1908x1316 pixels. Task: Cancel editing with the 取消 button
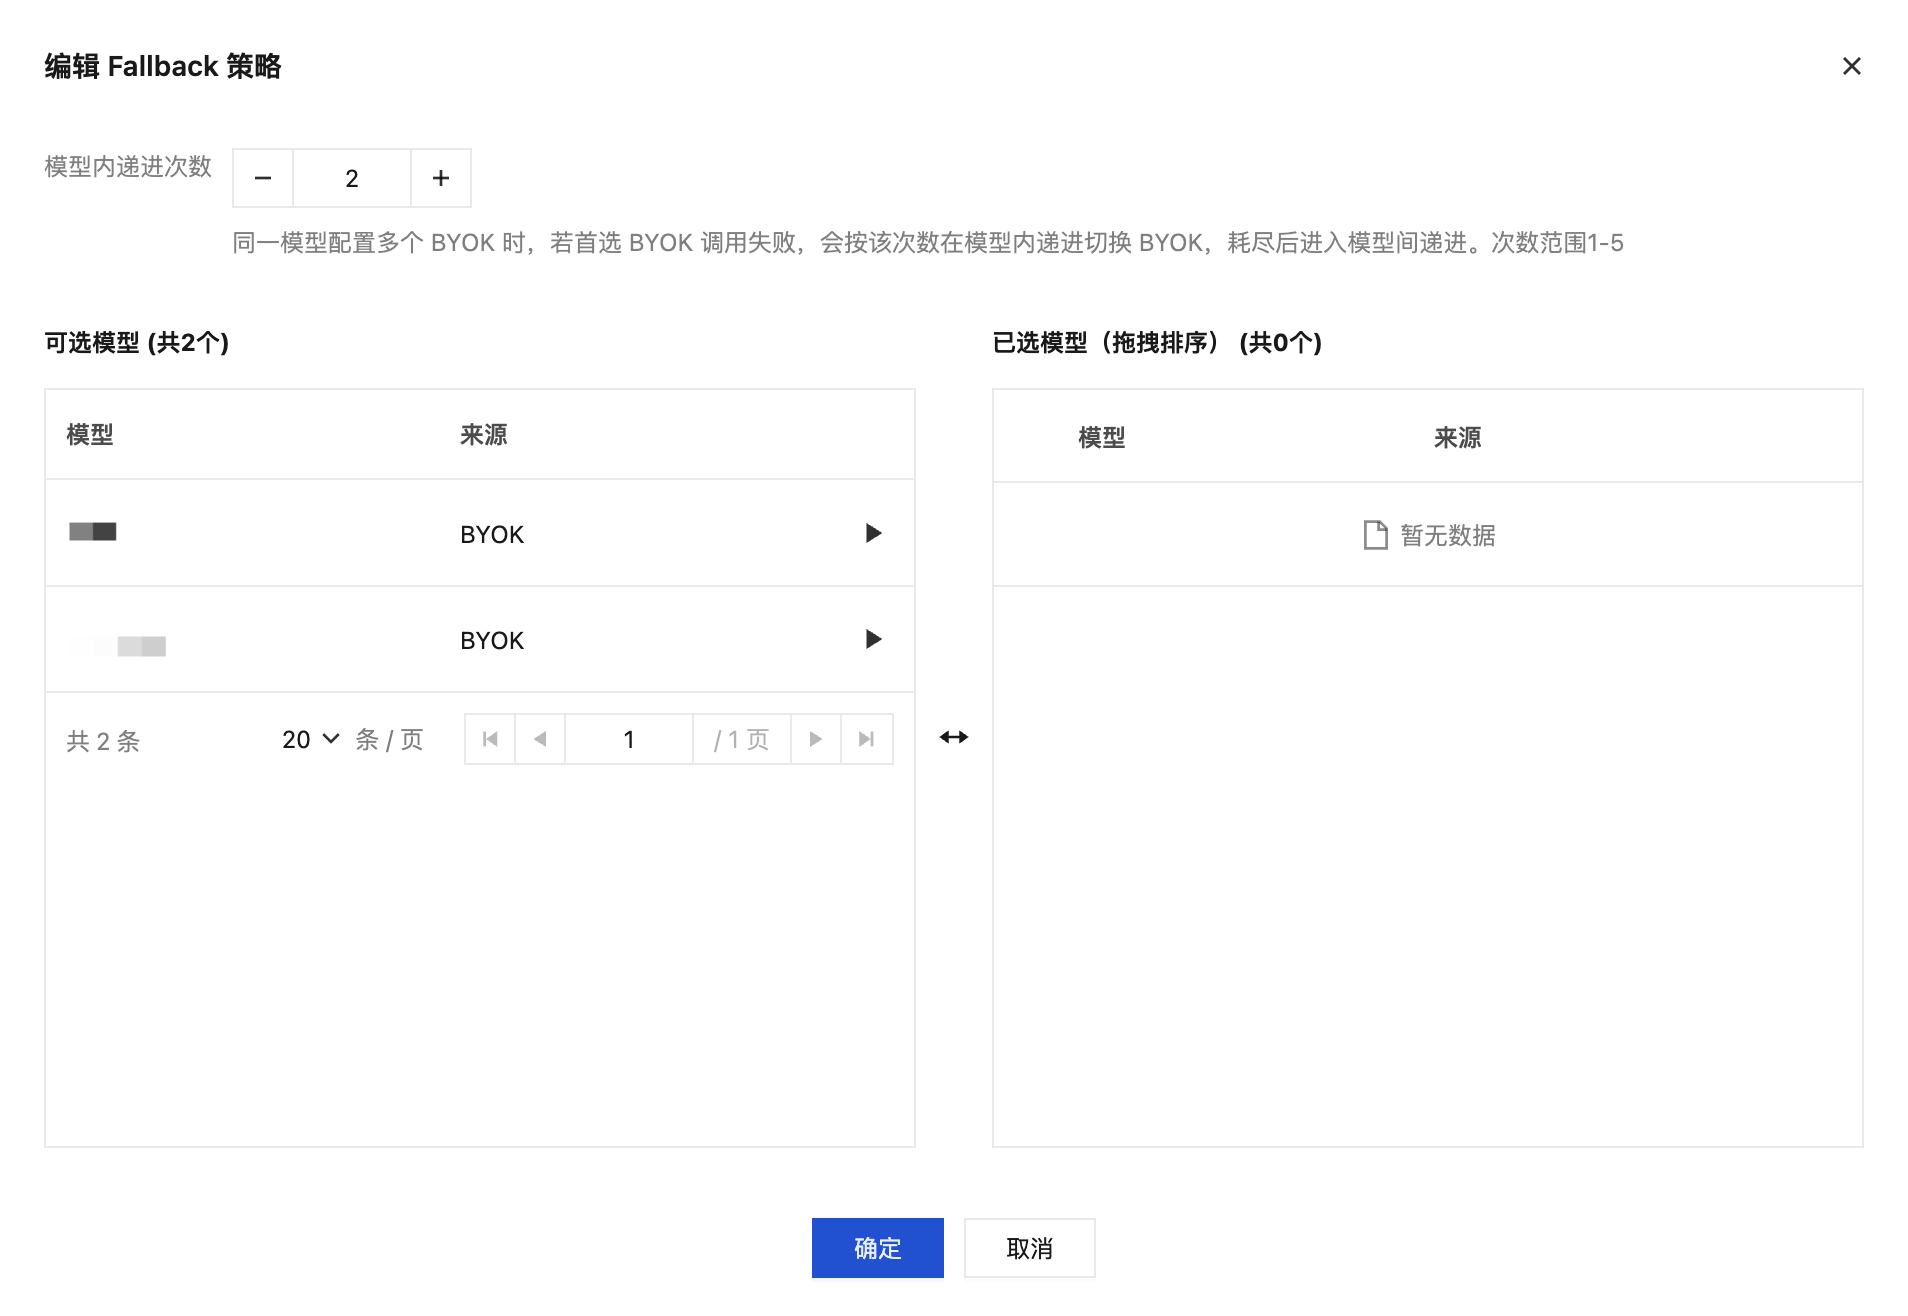(x=1030, y=1248)
